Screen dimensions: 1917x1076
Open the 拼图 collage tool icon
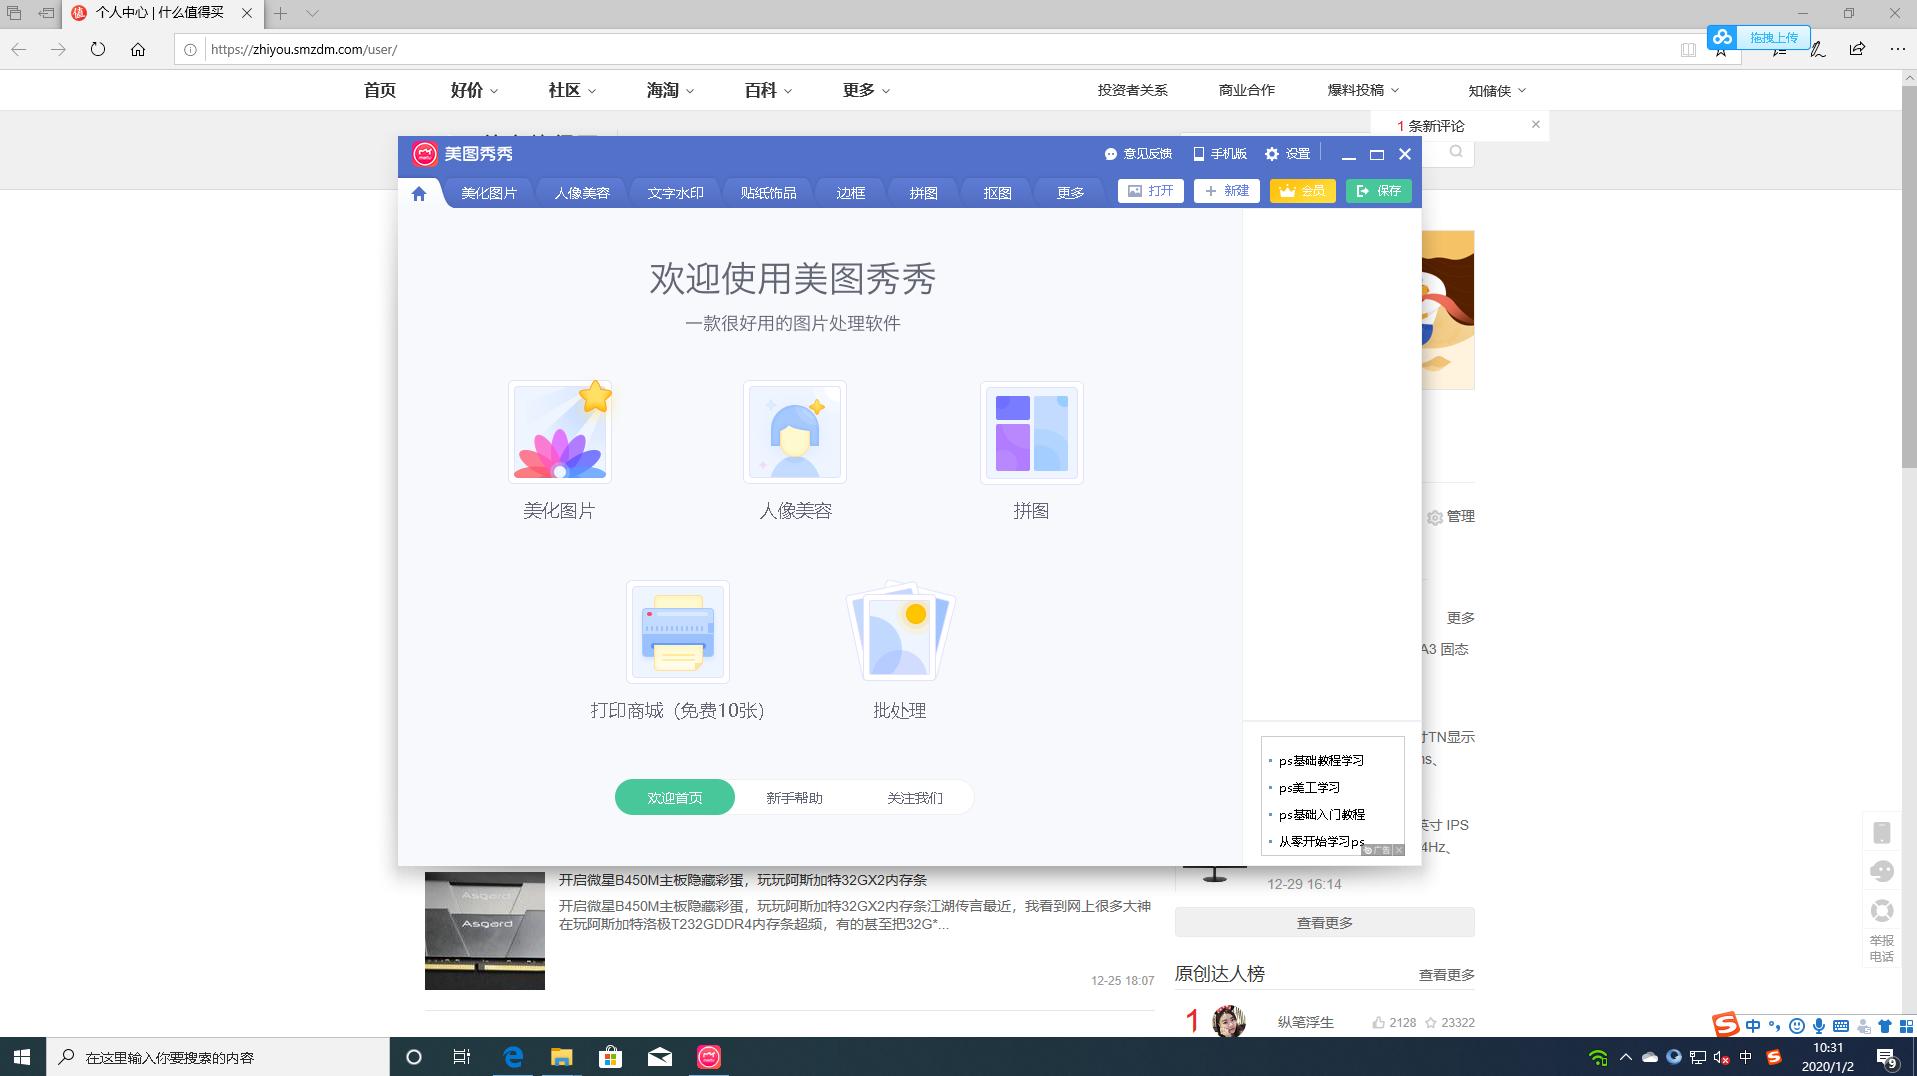click(x=1031, y=432)
